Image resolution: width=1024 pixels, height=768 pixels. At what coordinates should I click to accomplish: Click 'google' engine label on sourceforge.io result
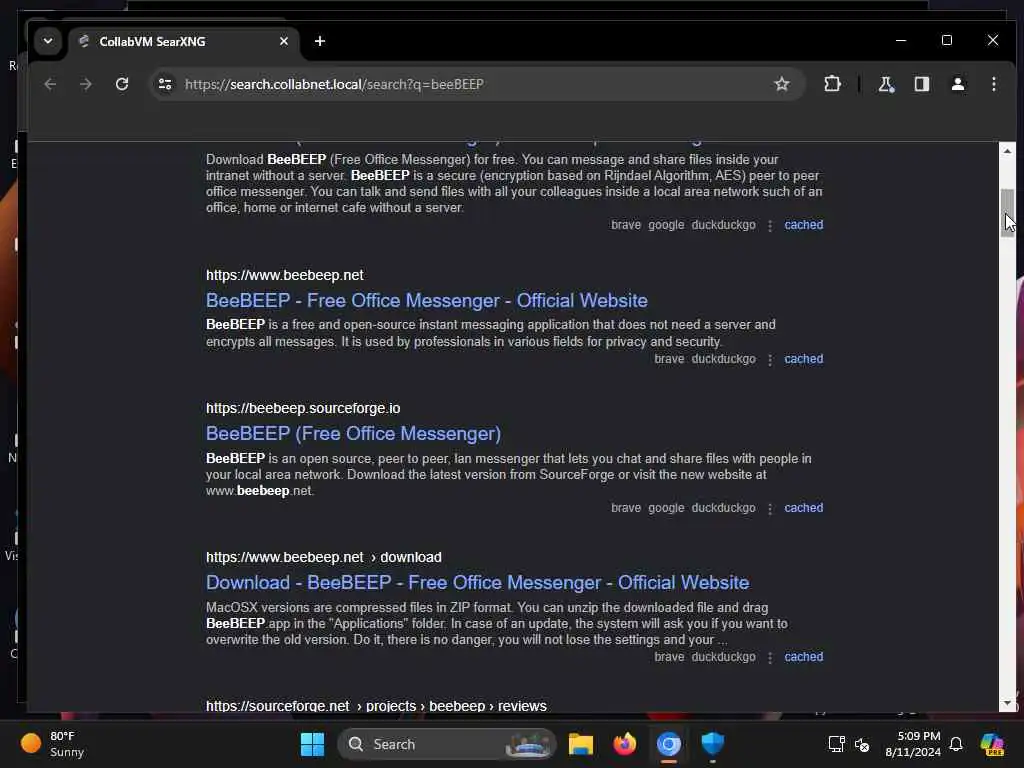pos(666,508)
